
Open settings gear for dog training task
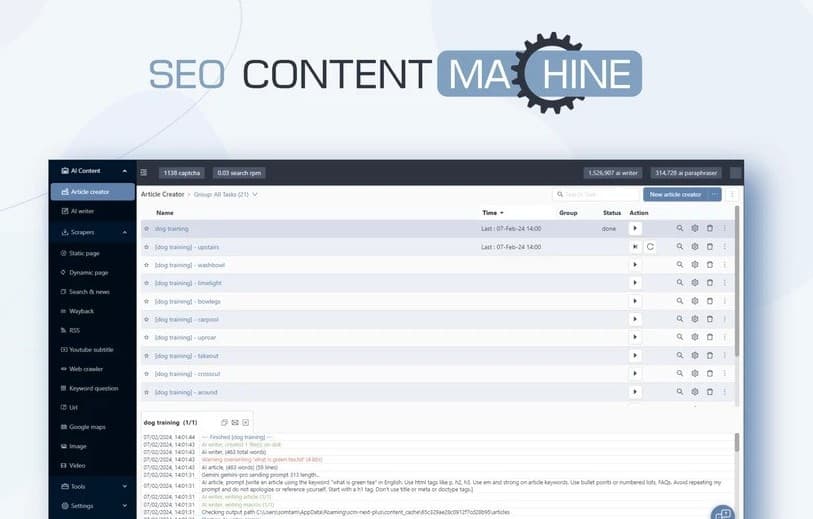695,228
